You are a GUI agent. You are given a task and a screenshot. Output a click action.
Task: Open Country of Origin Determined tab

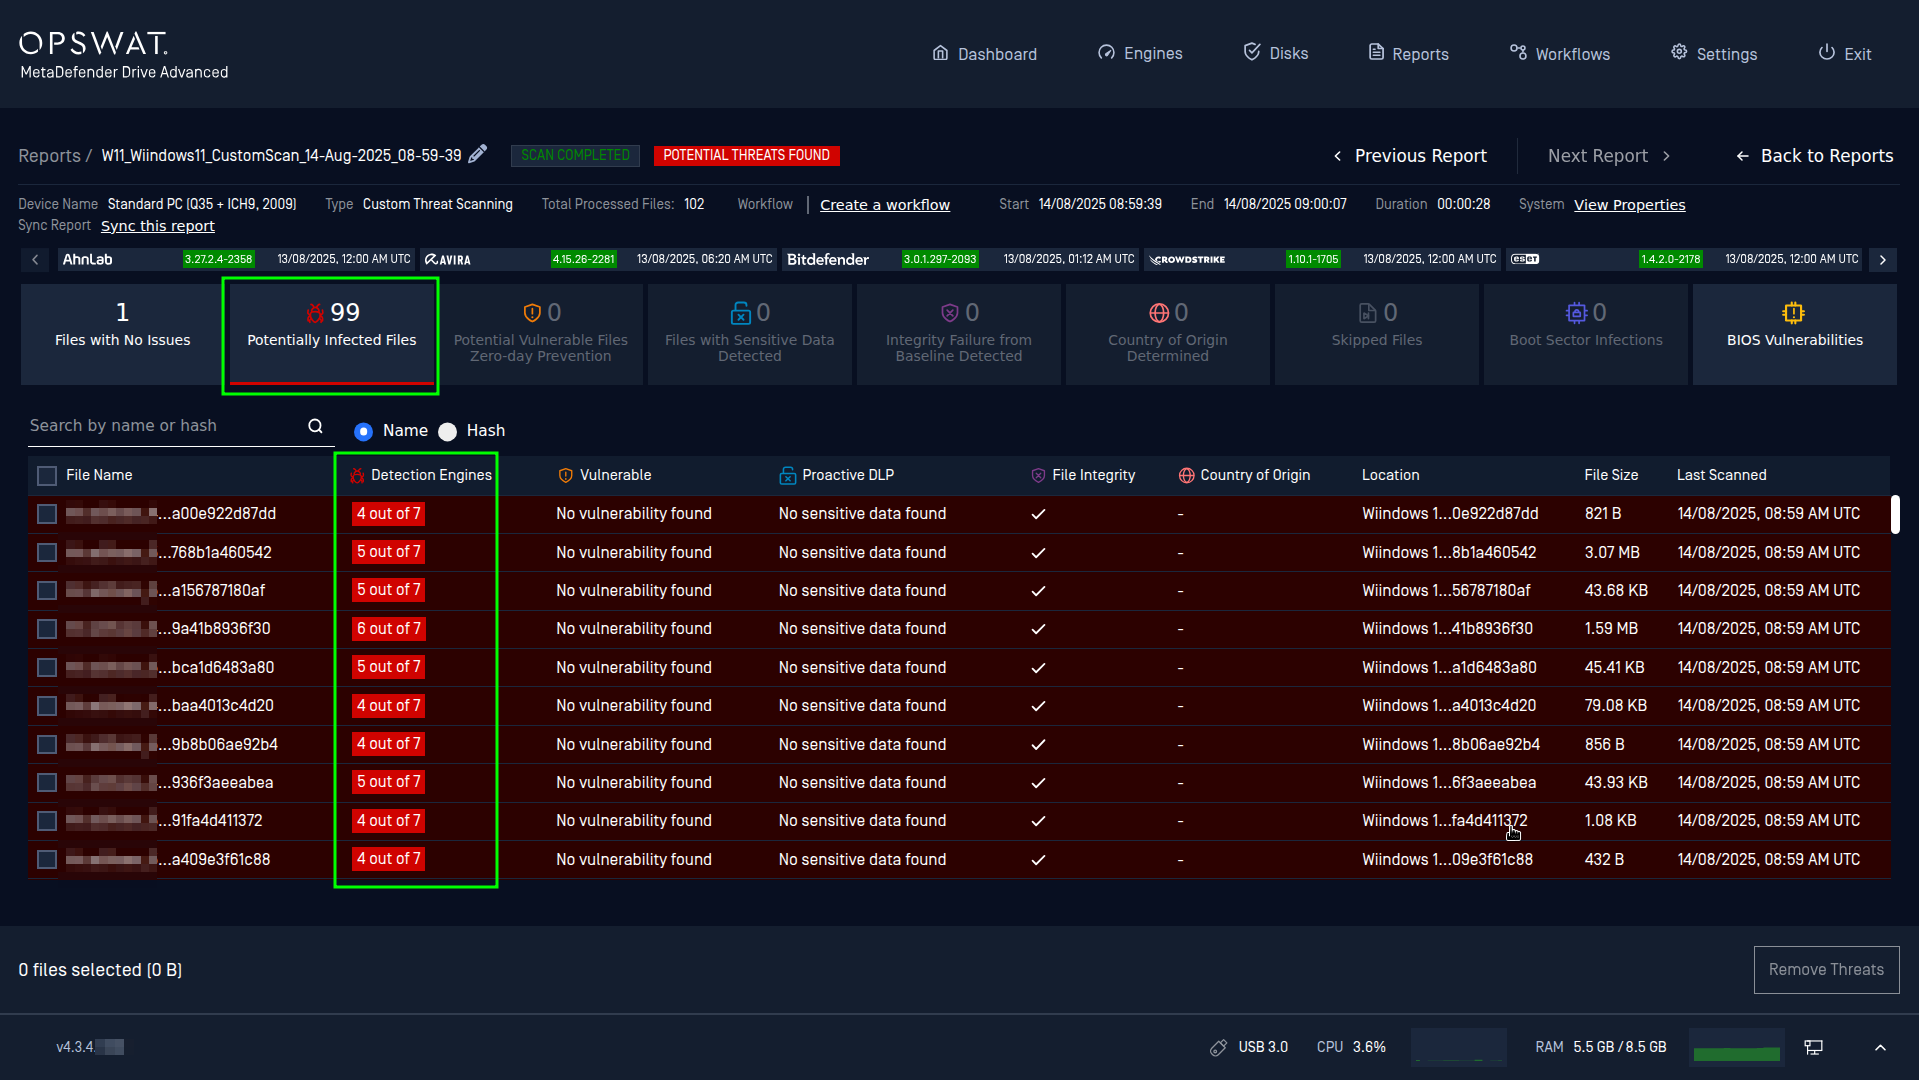tap(1168, 334)
